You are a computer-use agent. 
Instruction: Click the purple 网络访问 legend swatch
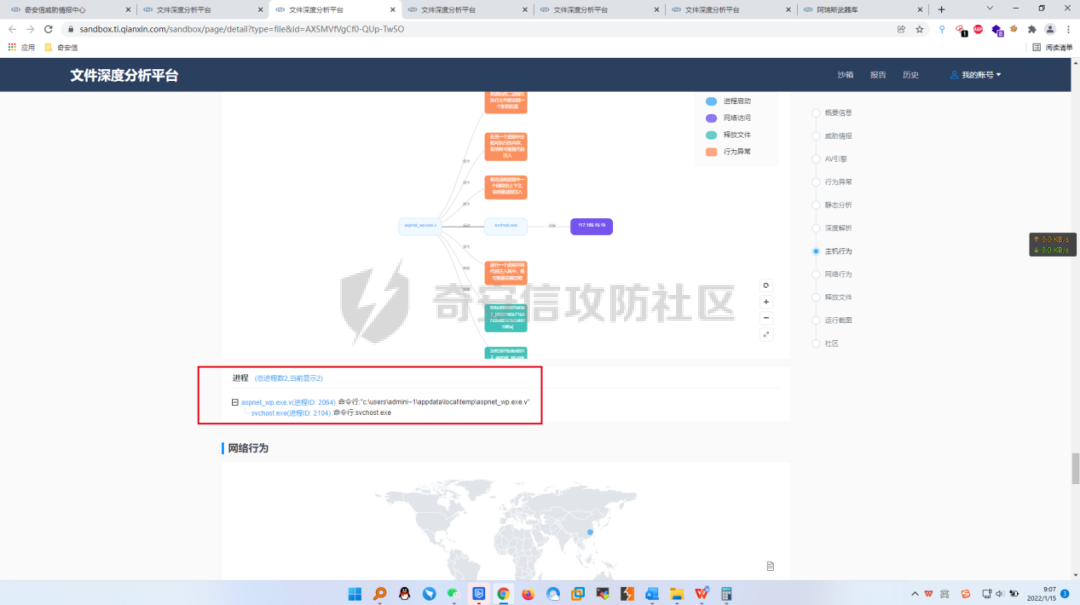[x=711, y=118]
